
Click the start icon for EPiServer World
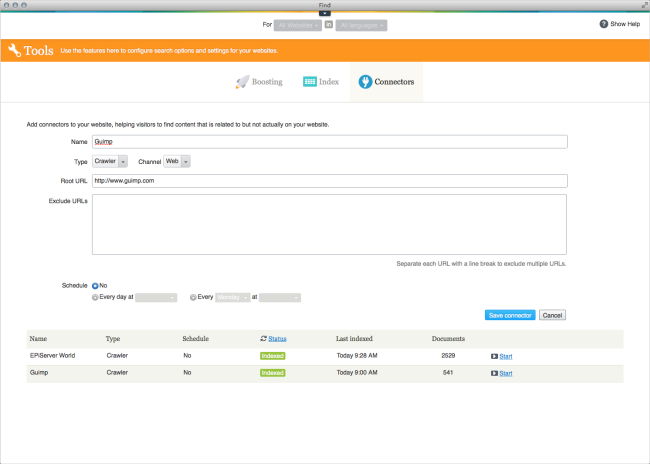[x=494, y=355]
